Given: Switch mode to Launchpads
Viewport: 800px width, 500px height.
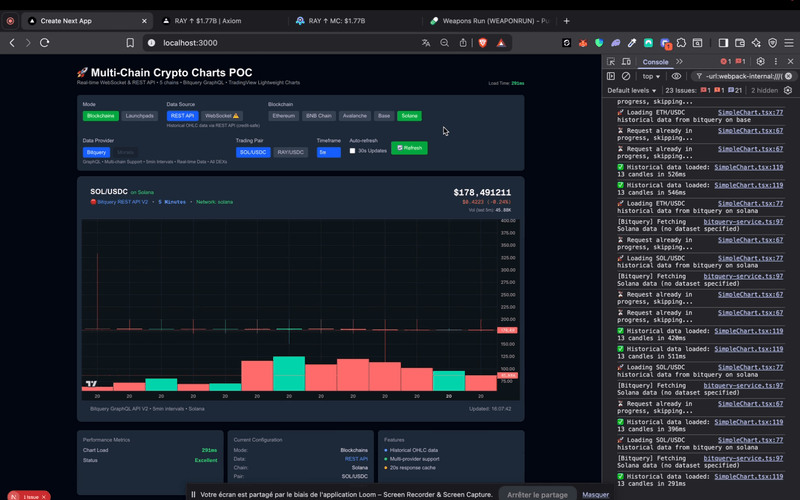Looking at the screenshot, I should coord(139,116).
